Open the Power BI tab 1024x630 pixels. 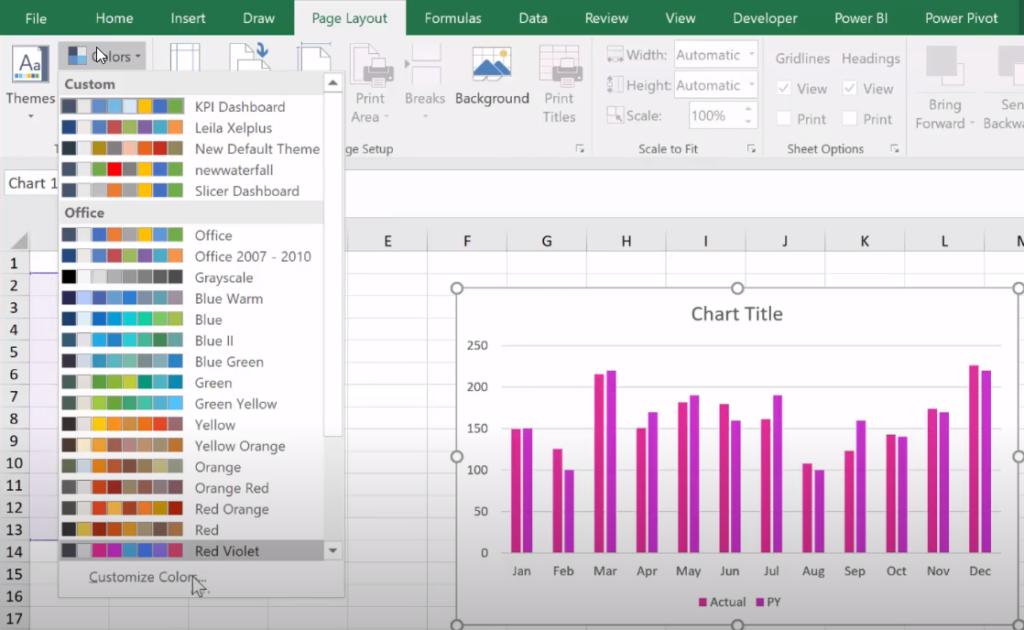(860, 17)
